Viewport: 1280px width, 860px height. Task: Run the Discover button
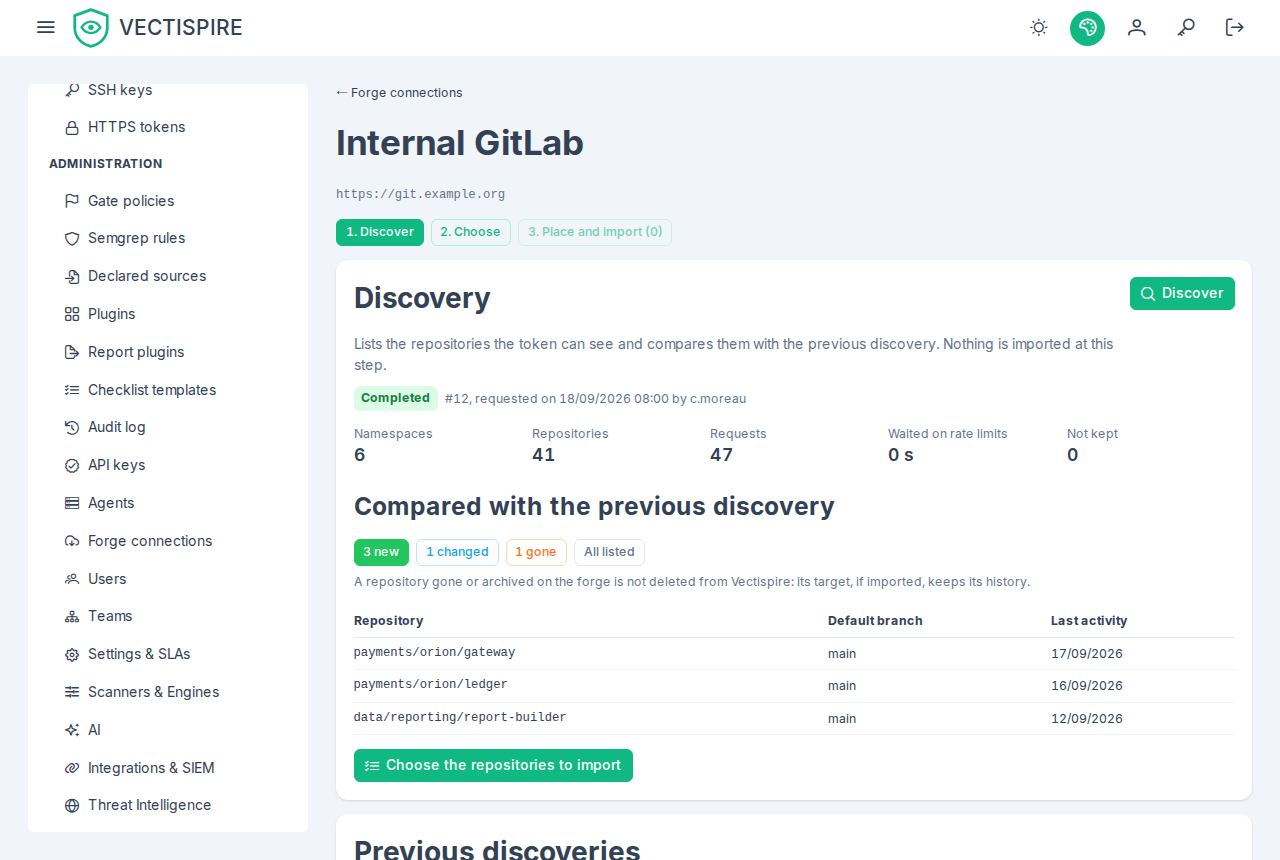point(1182,293)
